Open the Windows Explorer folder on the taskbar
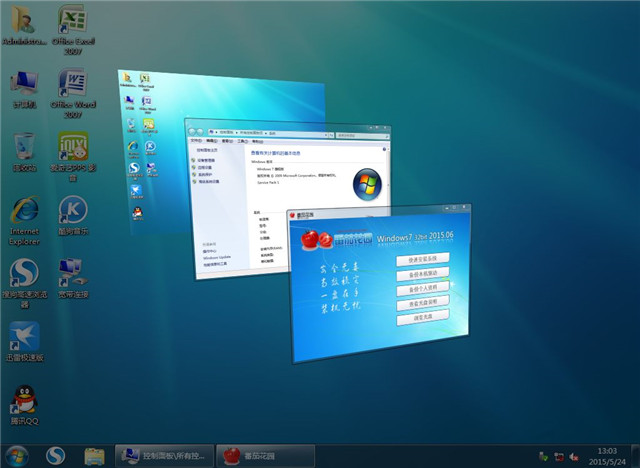The height and width of the screenshot is (468, 640). (96, 454)
